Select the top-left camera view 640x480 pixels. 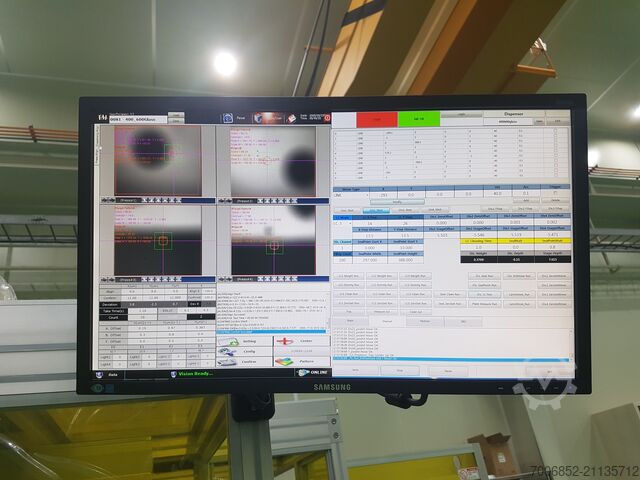(x=158, y=161)
